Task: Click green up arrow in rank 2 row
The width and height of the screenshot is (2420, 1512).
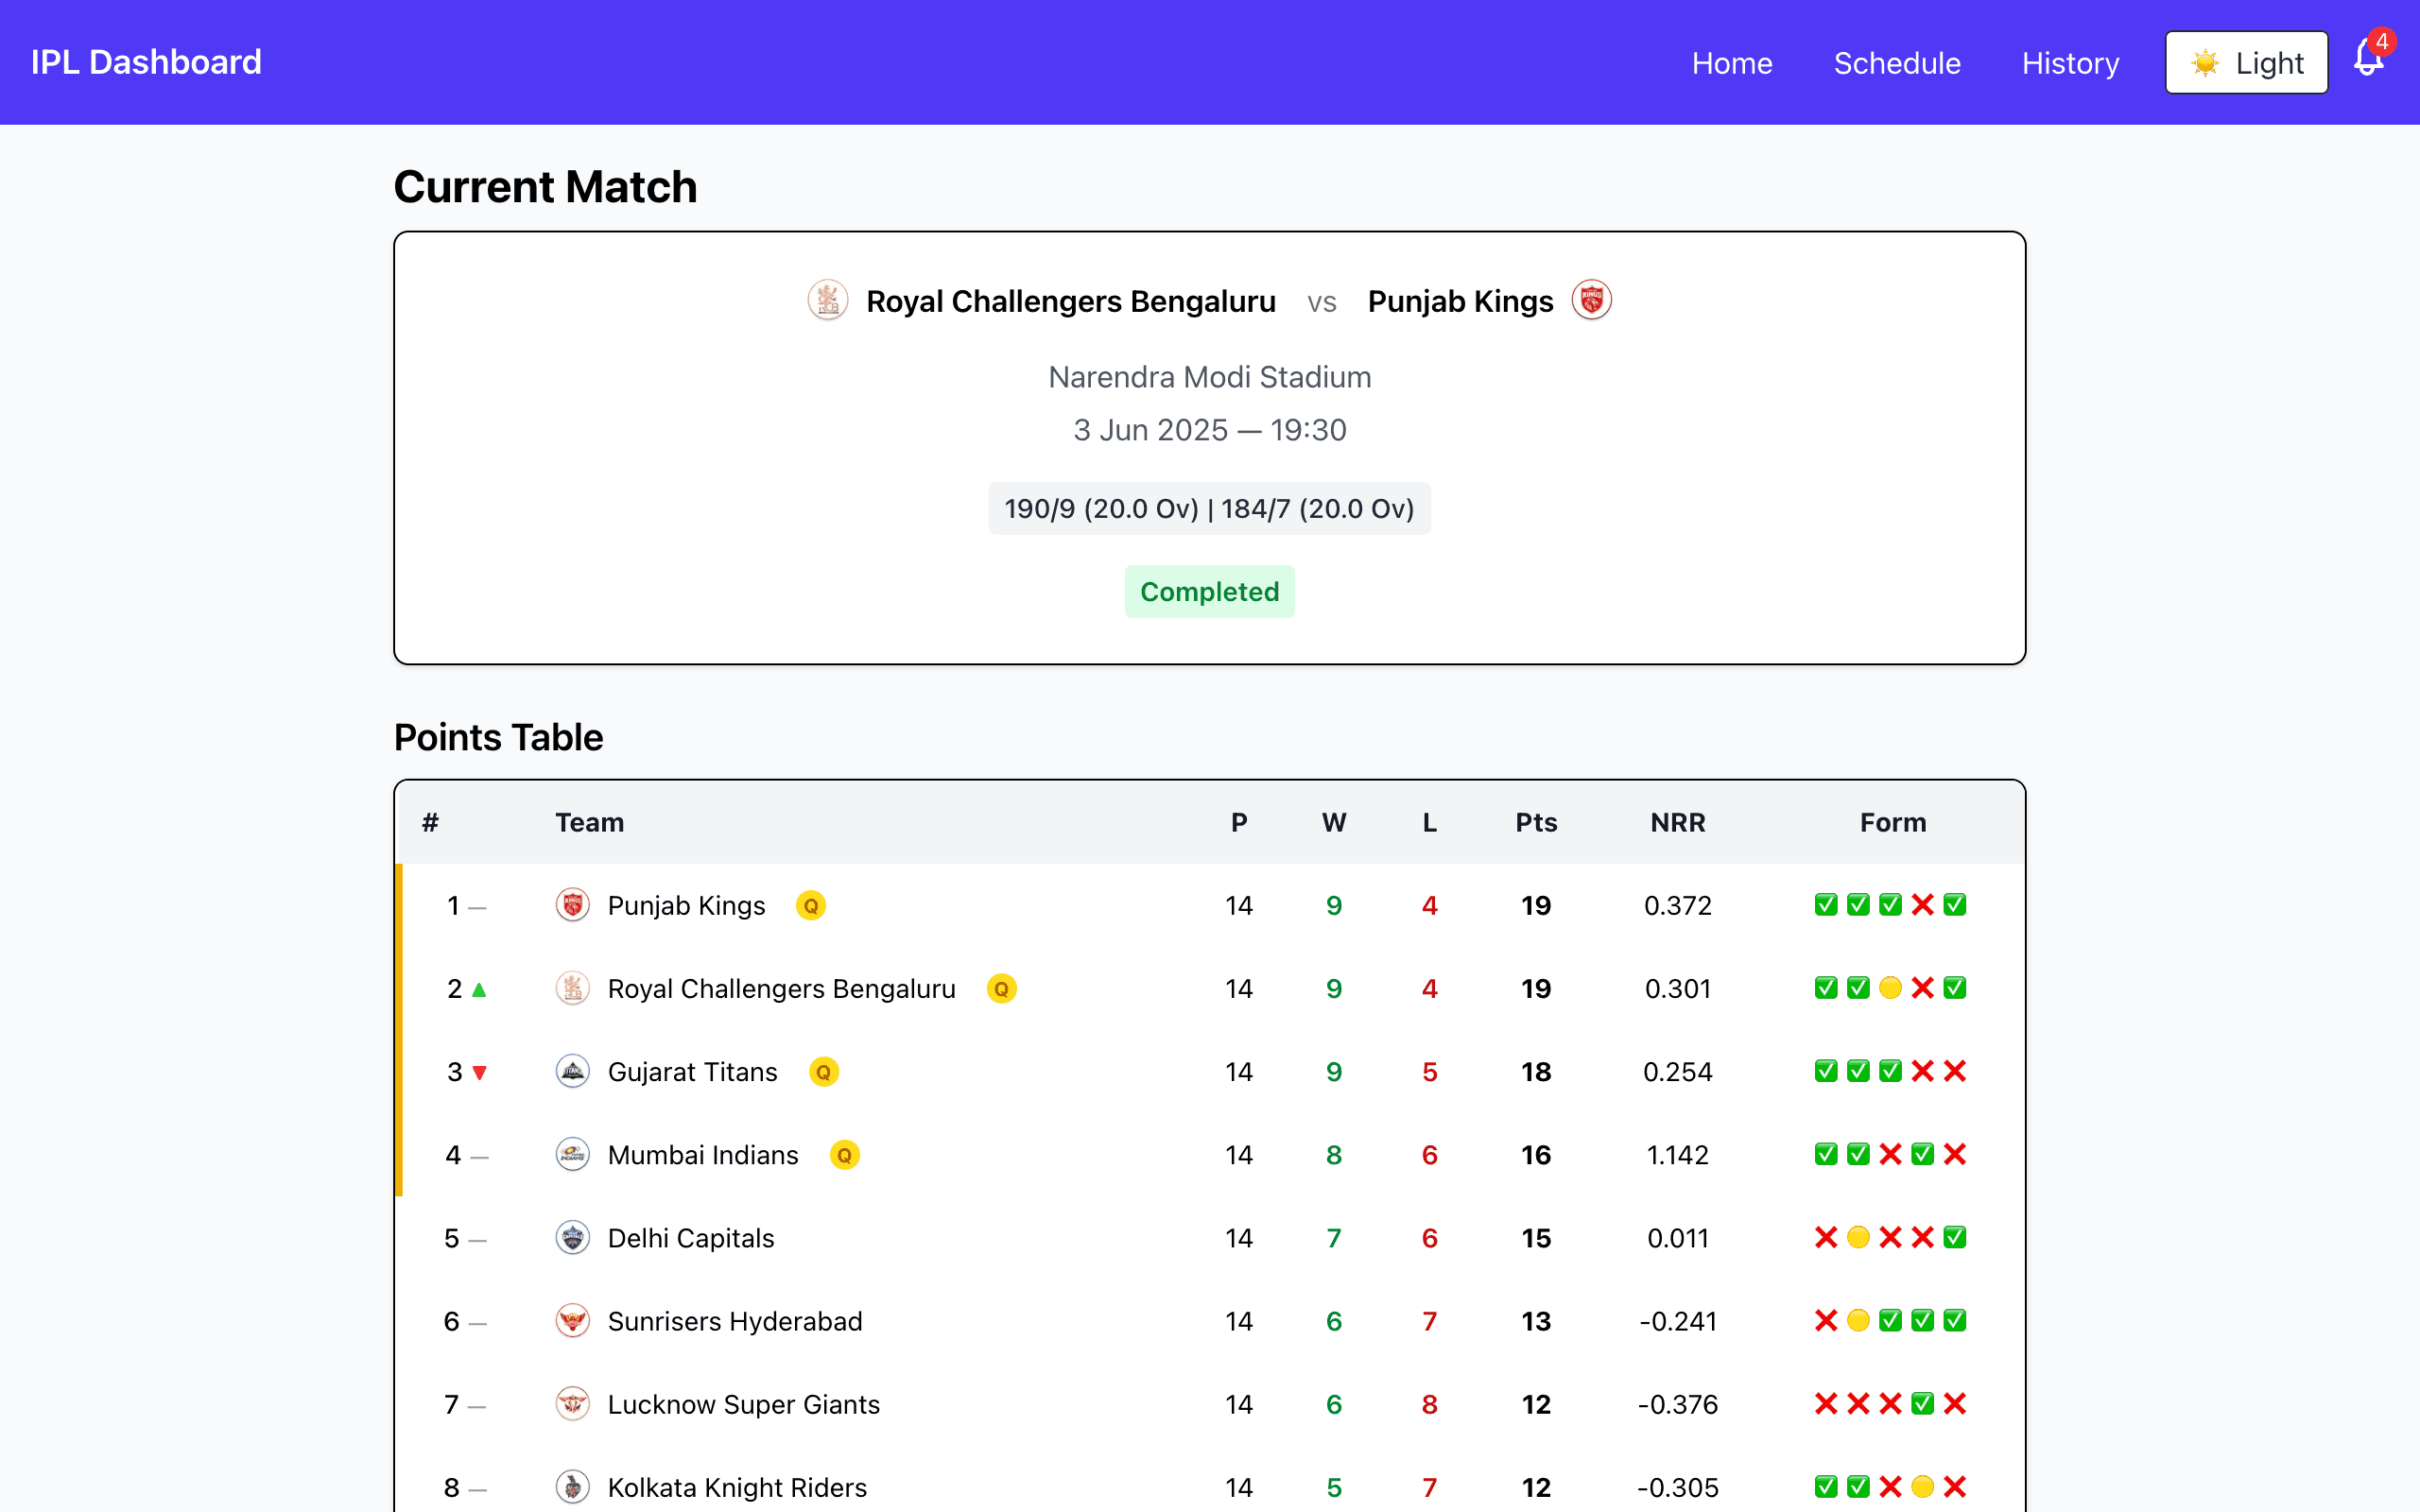Action: click(x=479, y=990)
